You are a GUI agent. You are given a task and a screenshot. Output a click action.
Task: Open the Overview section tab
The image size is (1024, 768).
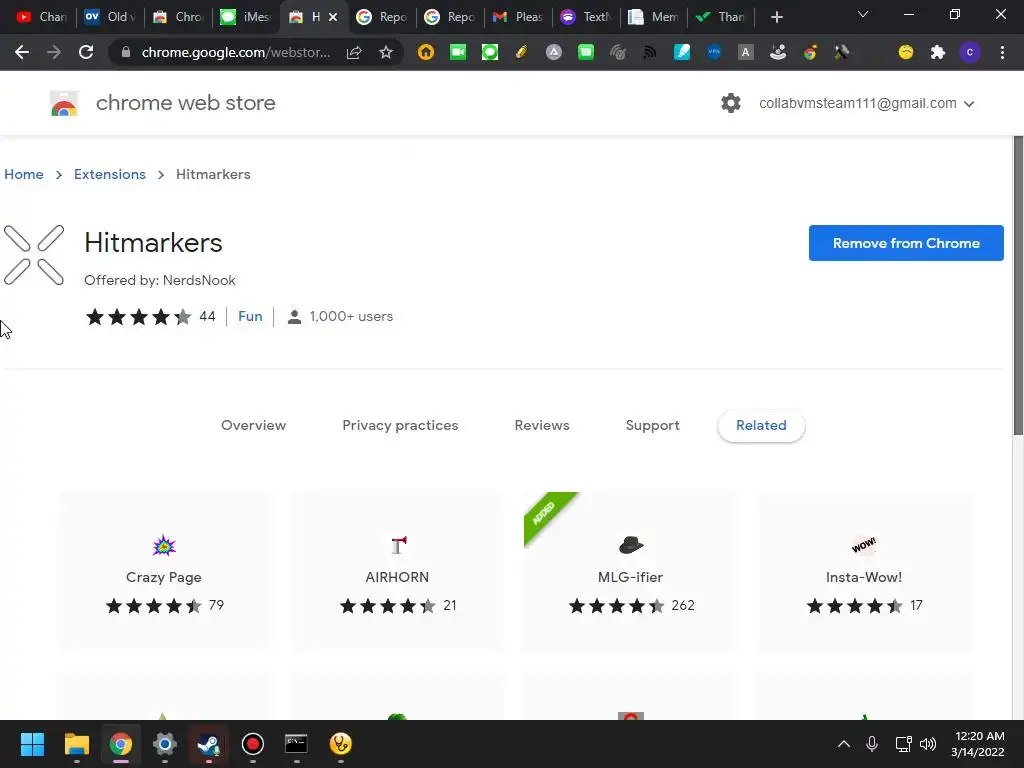tap(253, 425)
